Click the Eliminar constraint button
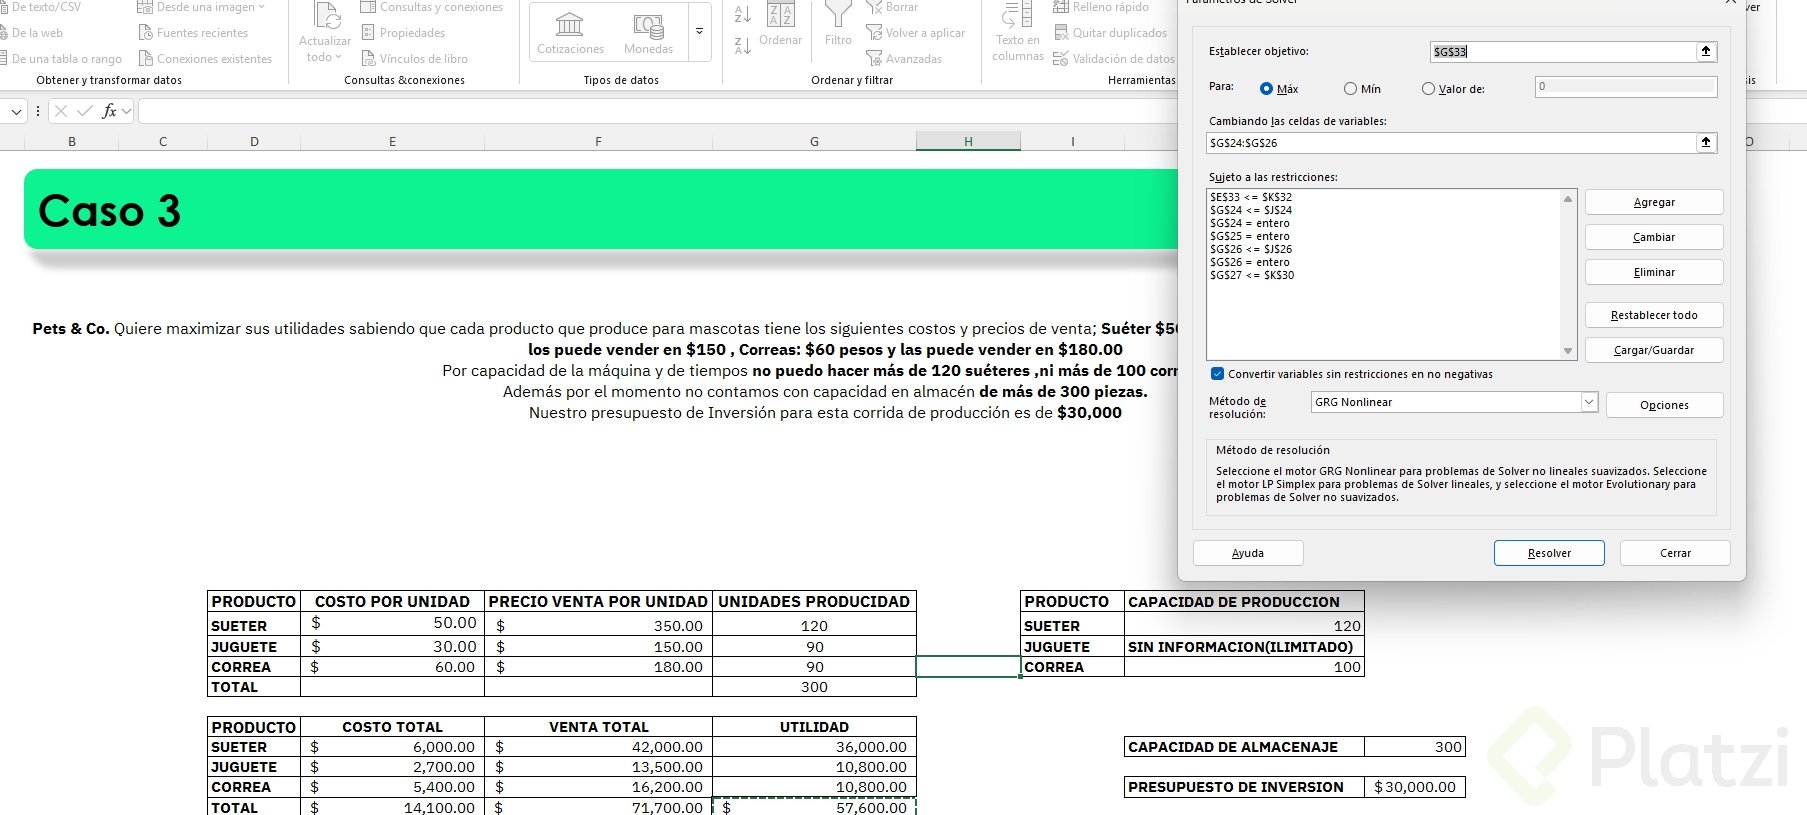 pos(1654,272)
